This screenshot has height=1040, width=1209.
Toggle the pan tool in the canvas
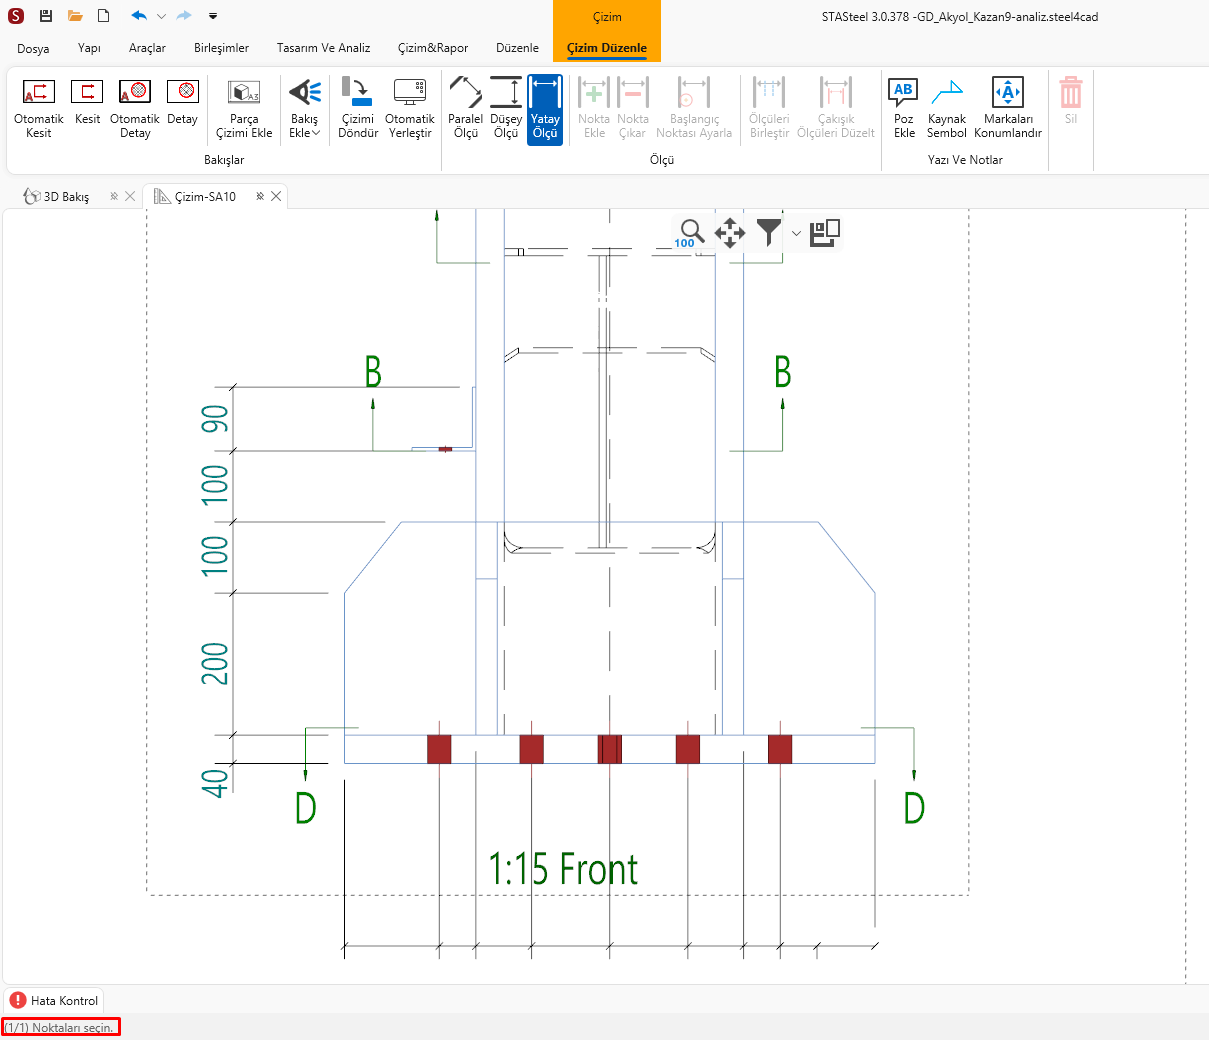click(729, 233)
